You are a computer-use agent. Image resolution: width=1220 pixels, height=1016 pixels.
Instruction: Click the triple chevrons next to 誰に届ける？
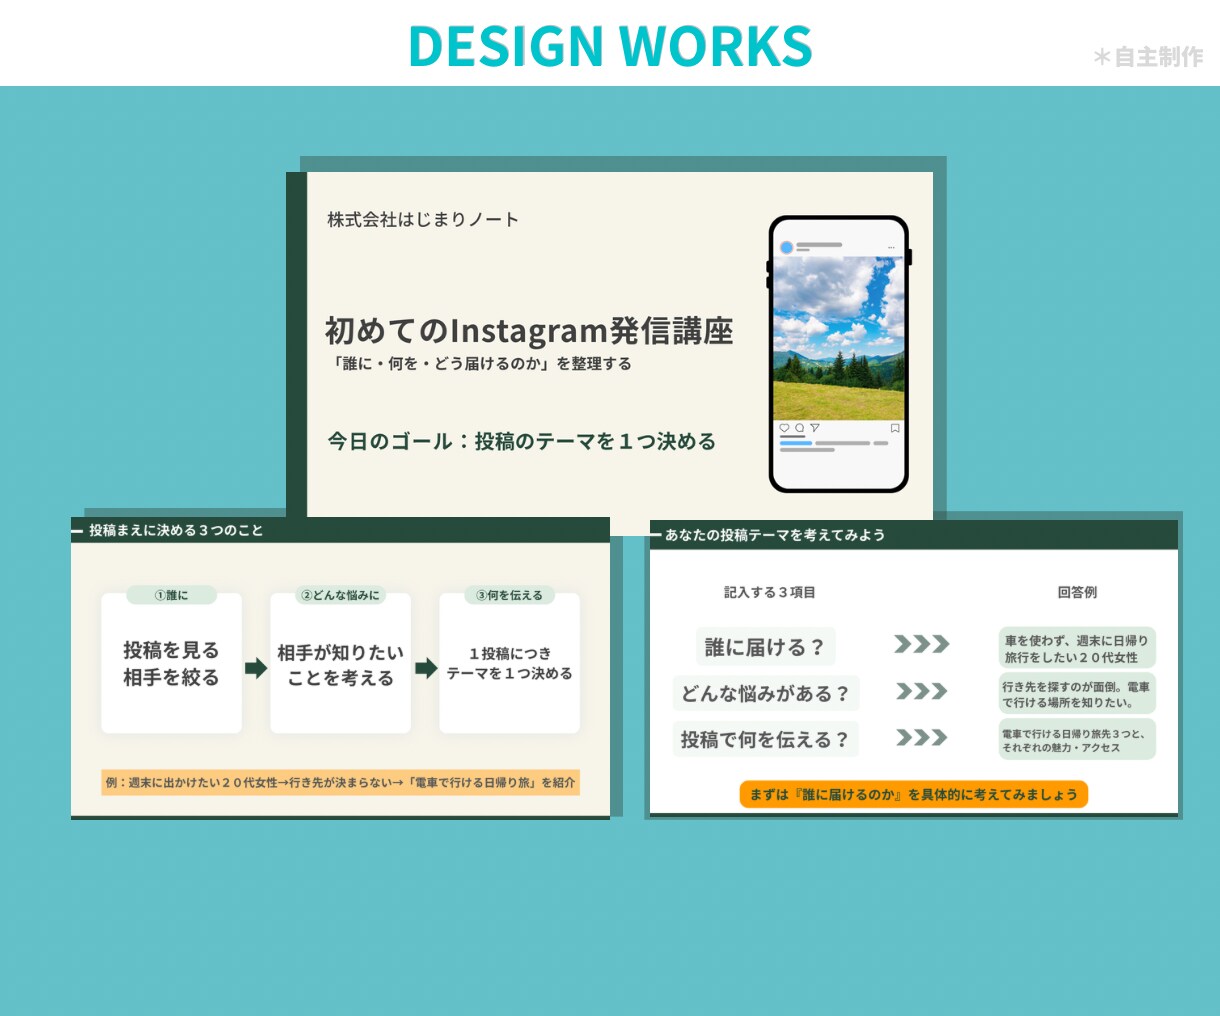921,644
